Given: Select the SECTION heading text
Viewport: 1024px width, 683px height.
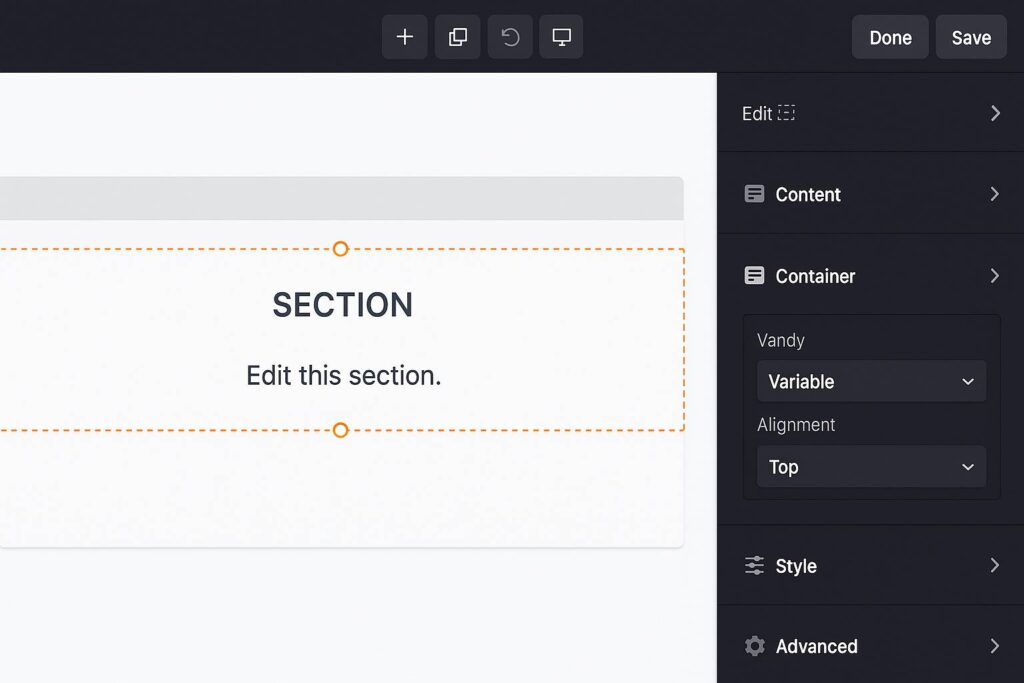Looking at the screenshot, I should (343, 305).
